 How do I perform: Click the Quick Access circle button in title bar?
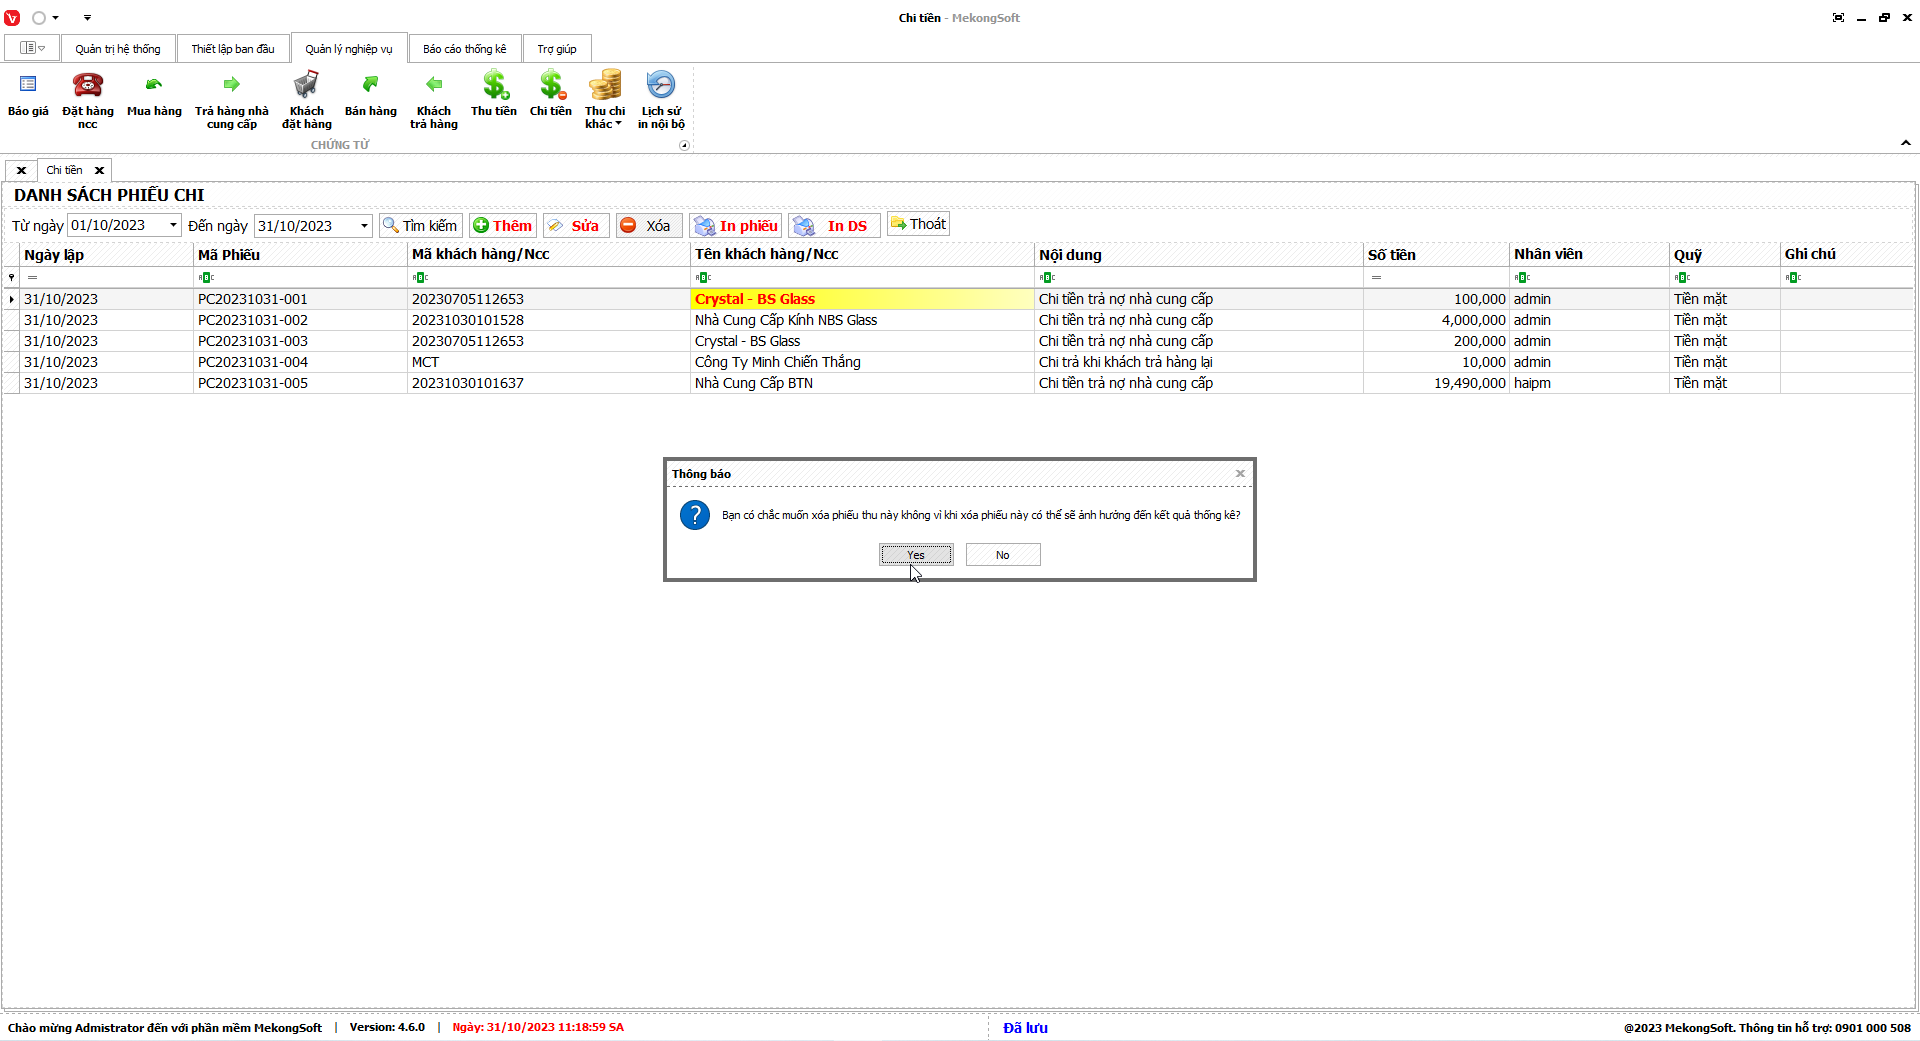click(39, 18)
